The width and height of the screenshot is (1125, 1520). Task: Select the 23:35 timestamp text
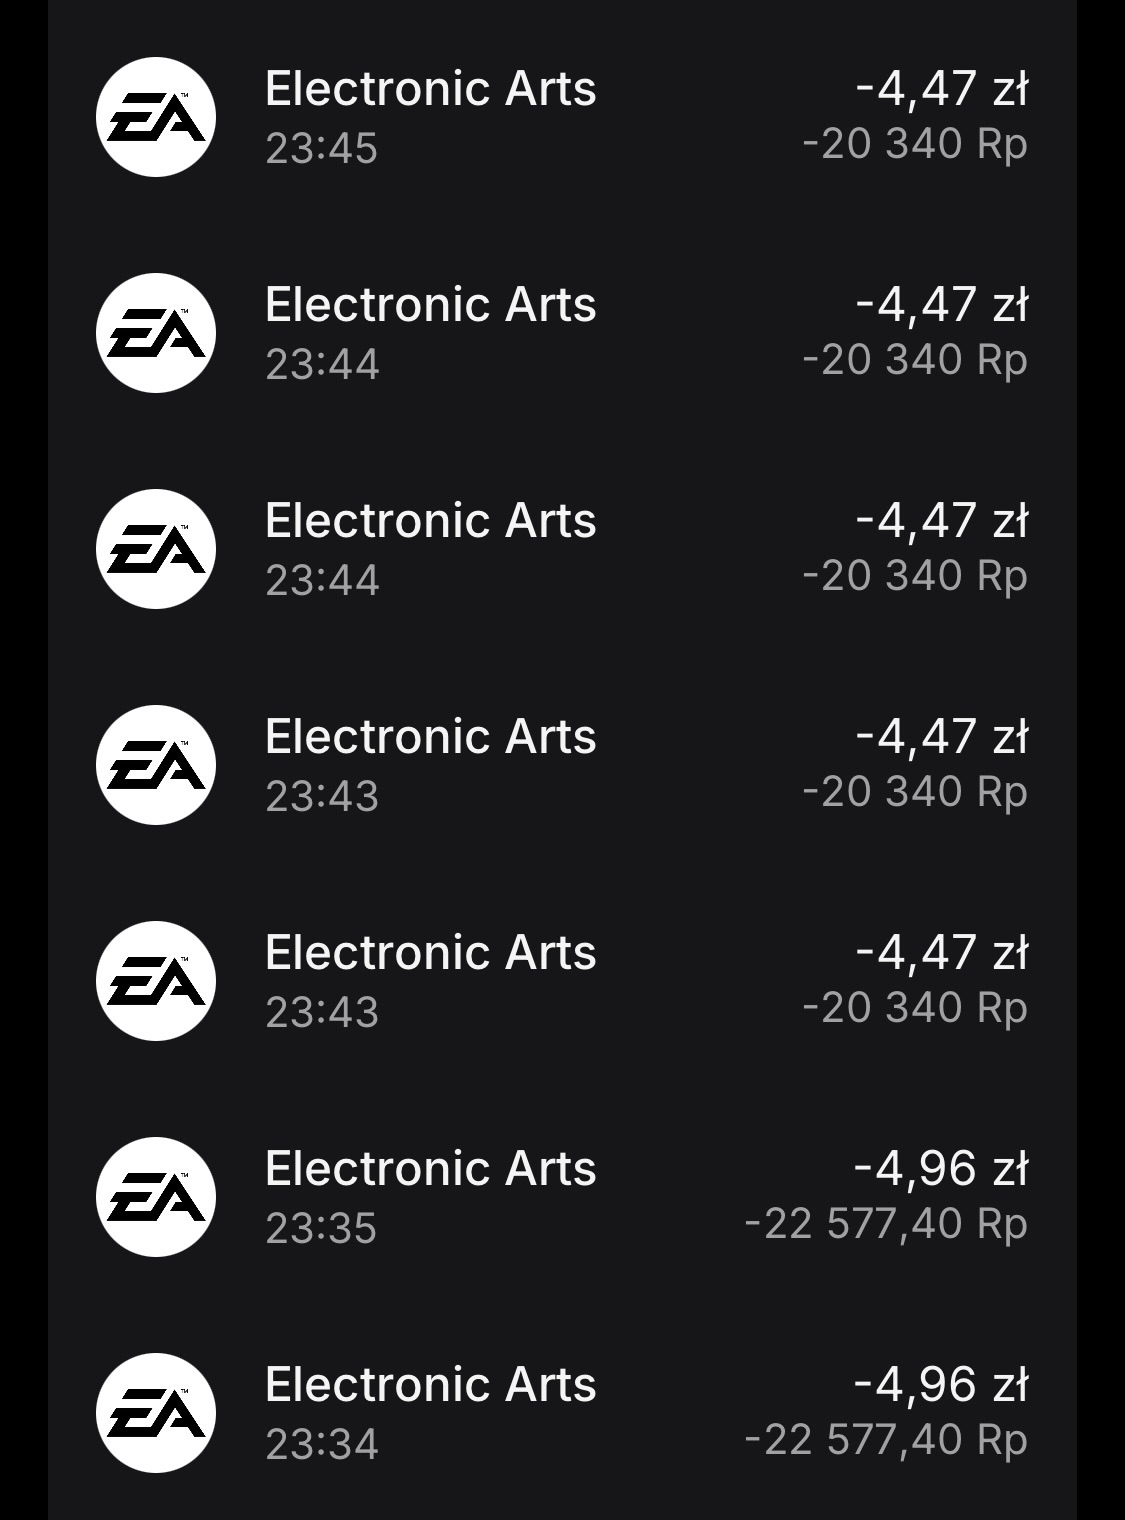[x=321, y=1229]
